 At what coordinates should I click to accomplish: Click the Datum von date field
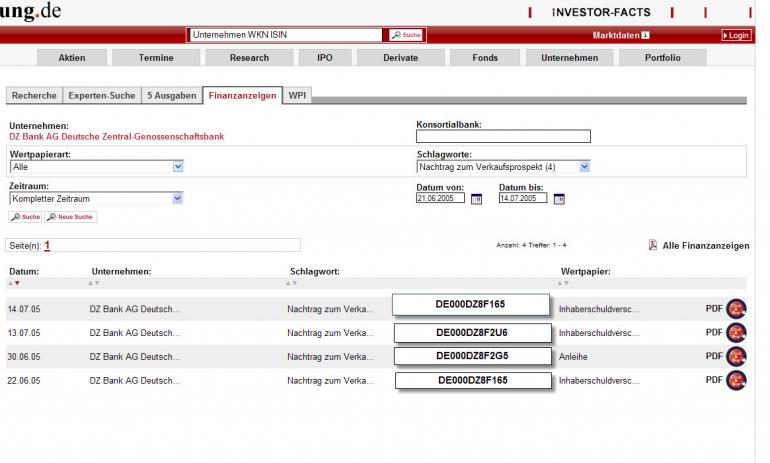440,198
